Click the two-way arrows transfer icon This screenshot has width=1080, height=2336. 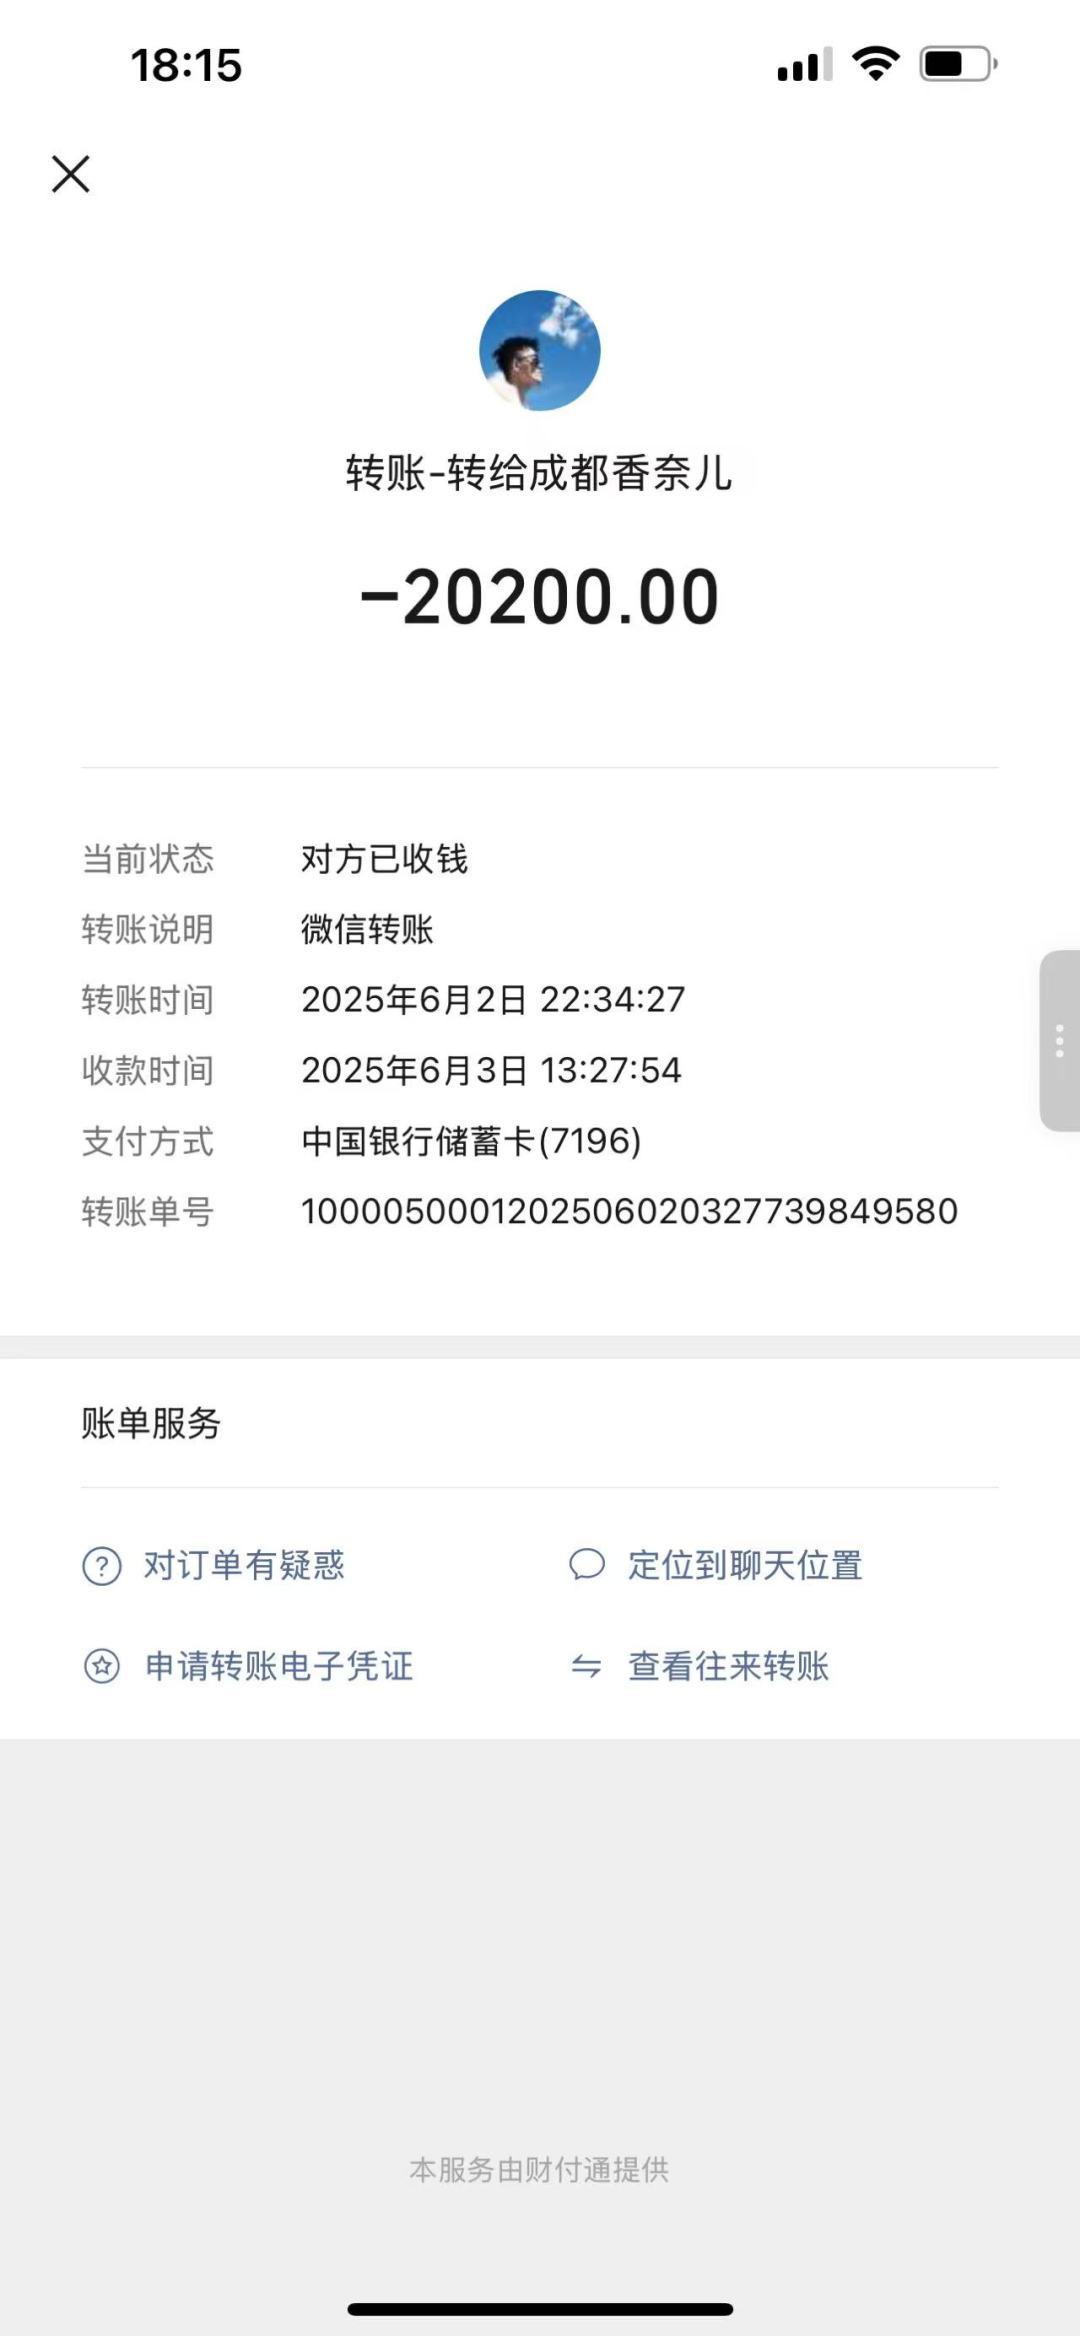pyautogui.click(x=586, y=1666)
